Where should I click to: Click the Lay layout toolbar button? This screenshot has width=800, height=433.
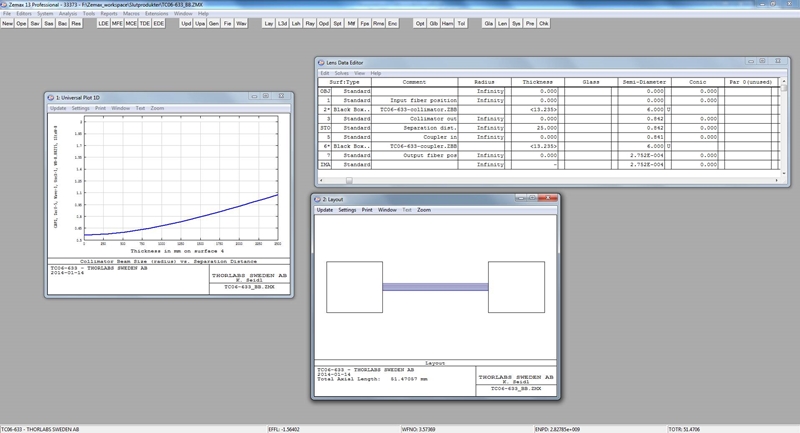268,23
